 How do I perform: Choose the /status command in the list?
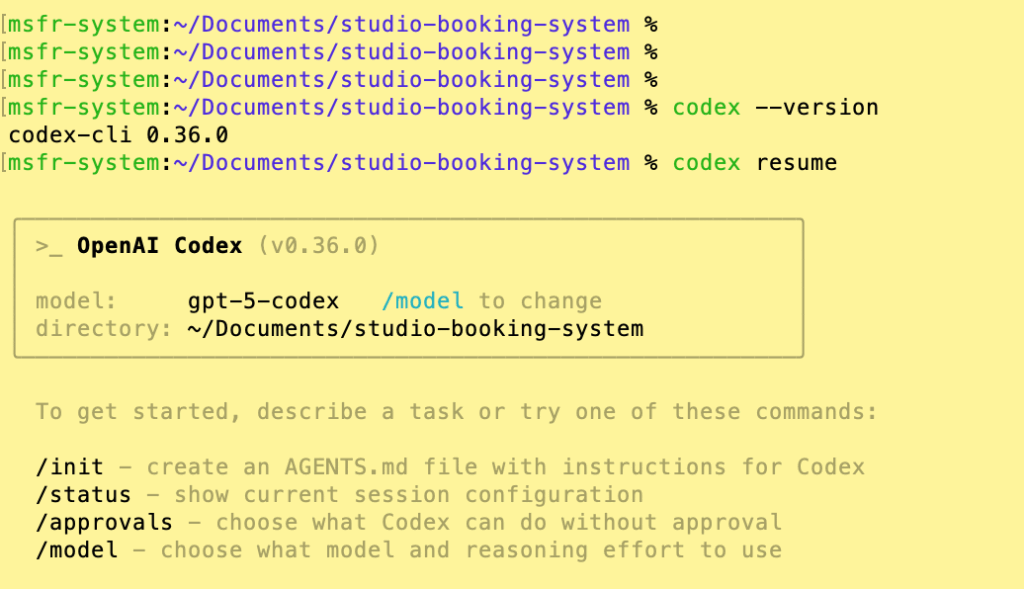83,495
